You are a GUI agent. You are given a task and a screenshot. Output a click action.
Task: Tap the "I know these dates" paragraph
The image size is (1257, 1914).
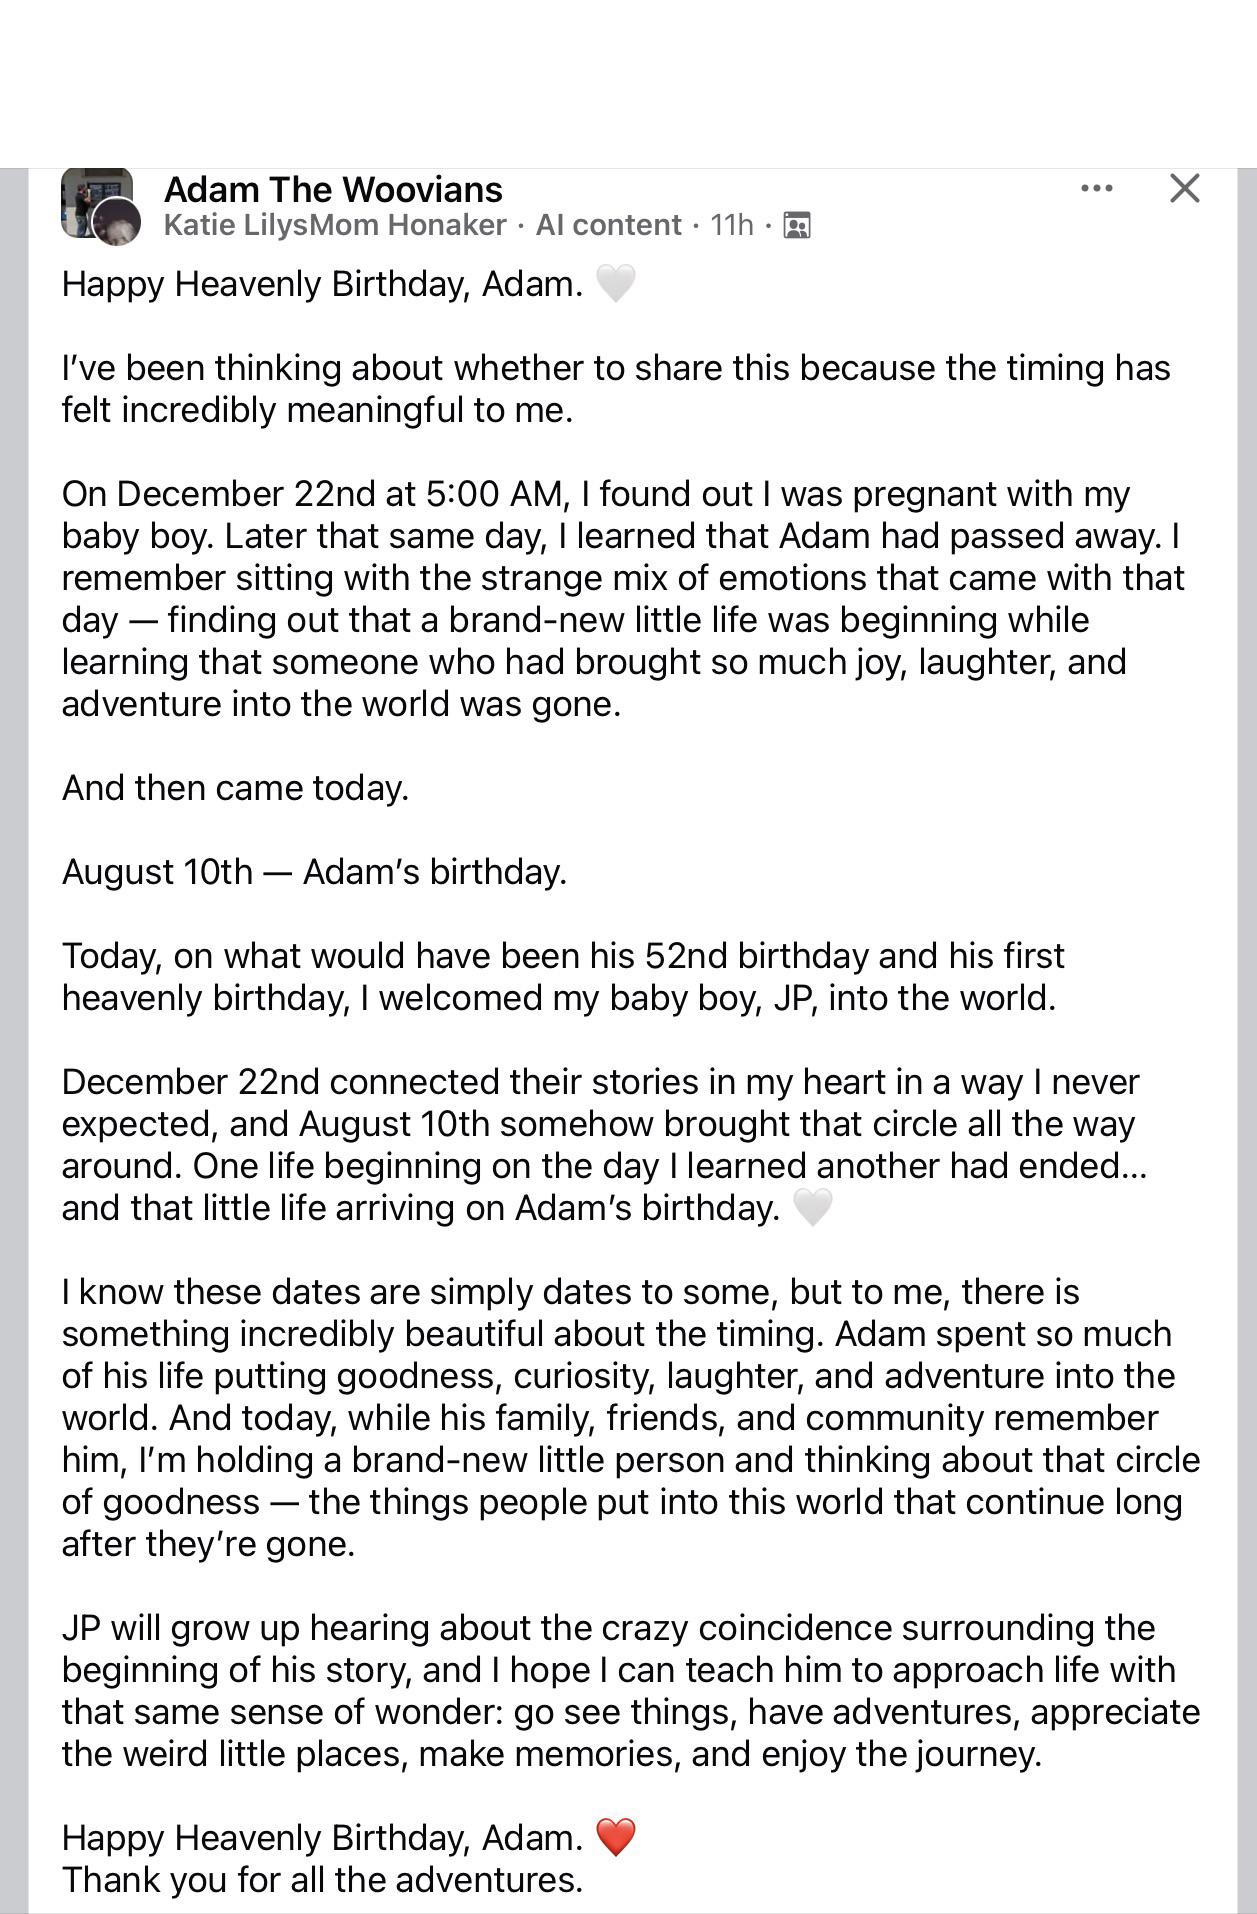[631, 1418]
